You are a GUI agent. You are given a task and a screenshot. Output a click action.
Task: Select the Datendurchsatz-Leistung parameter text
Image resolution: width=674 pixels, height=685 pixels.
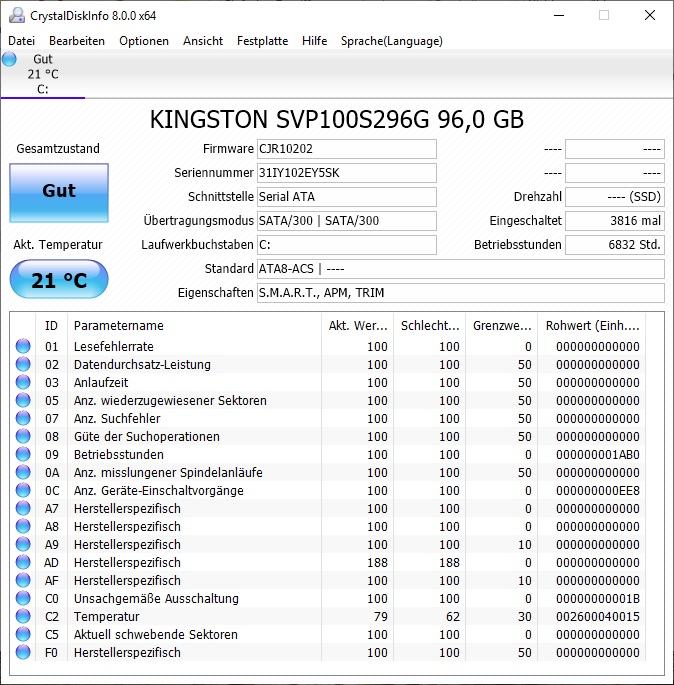142,365
